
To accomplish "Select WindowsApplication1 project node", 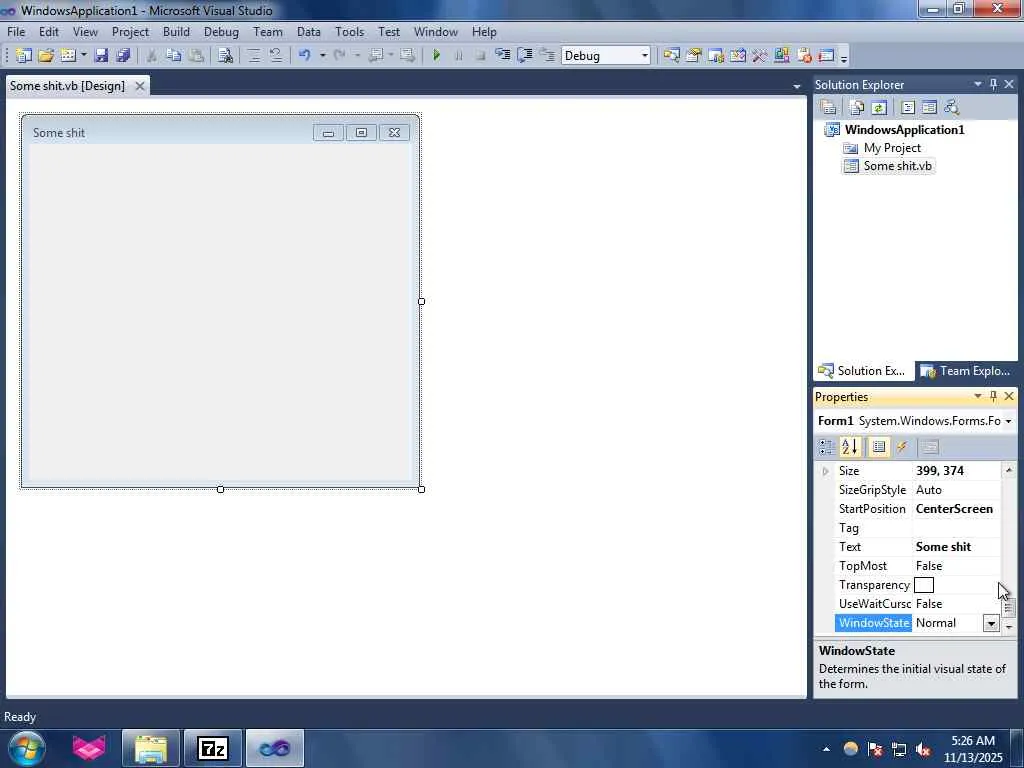I will 904,129.
